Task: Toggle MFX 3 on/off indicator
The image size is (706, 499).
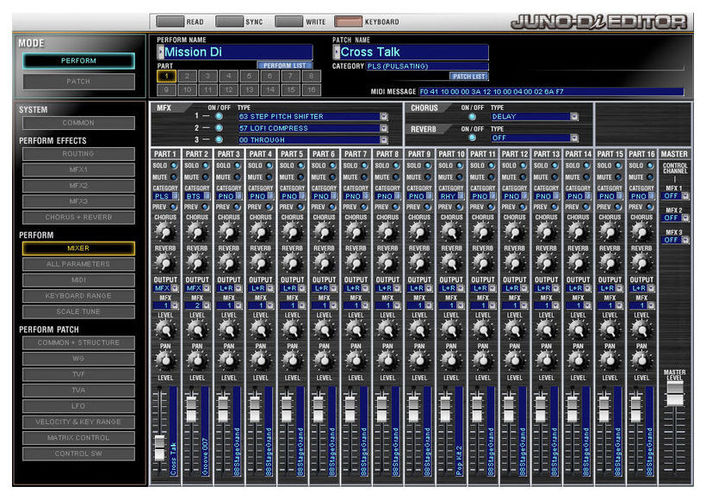Action: coord(219,140)
